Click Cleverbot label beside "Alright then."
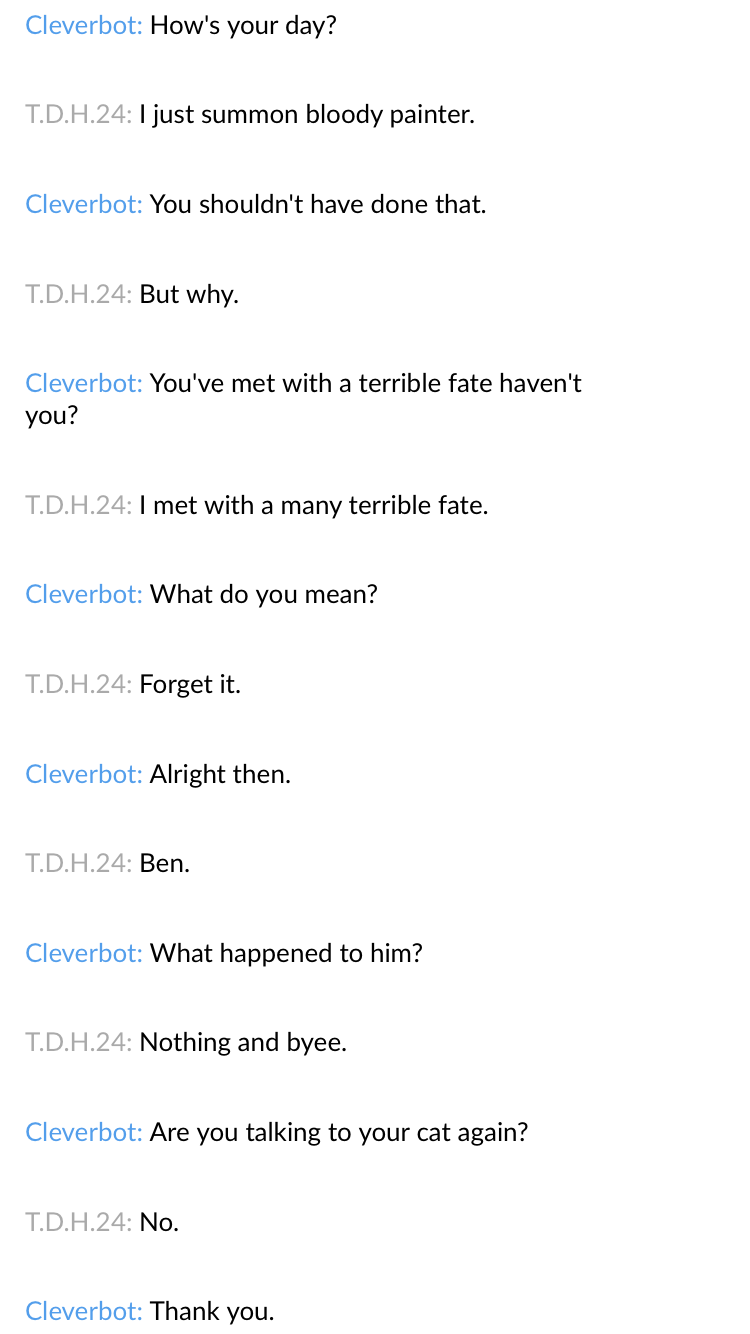The height and width of the screenshot is (1334, 750). click(x=84, y=774)
